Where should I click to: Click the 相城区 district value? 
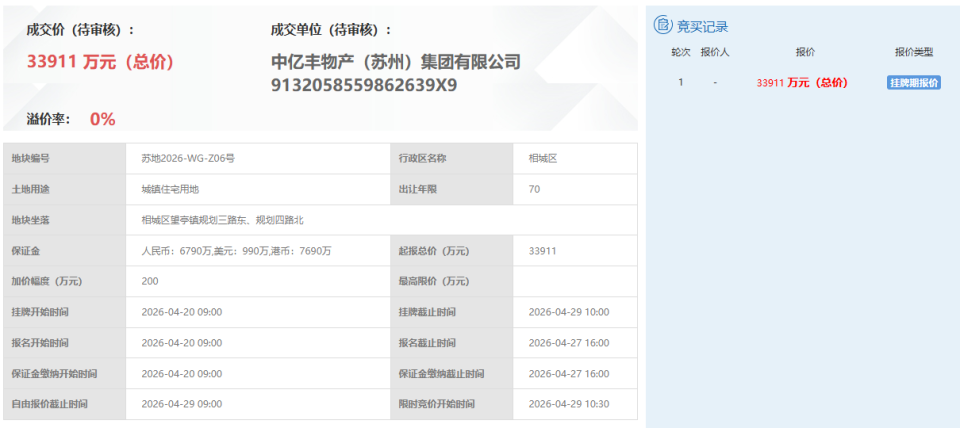(x=543, y=159)
